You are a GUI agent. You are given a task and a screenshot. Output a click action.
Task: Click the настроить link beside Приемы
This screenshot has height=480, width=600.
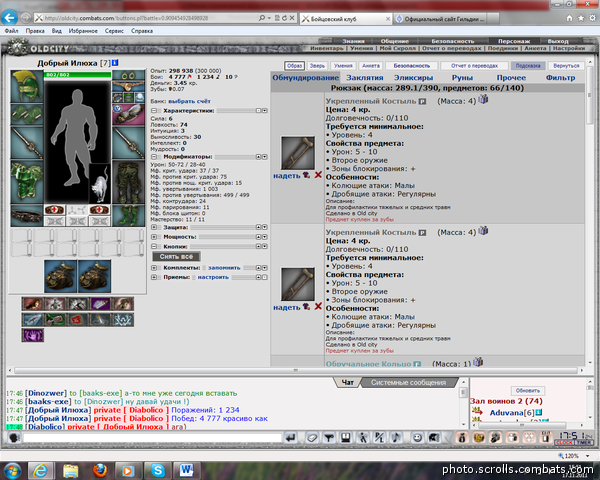(x=213, y=277)
